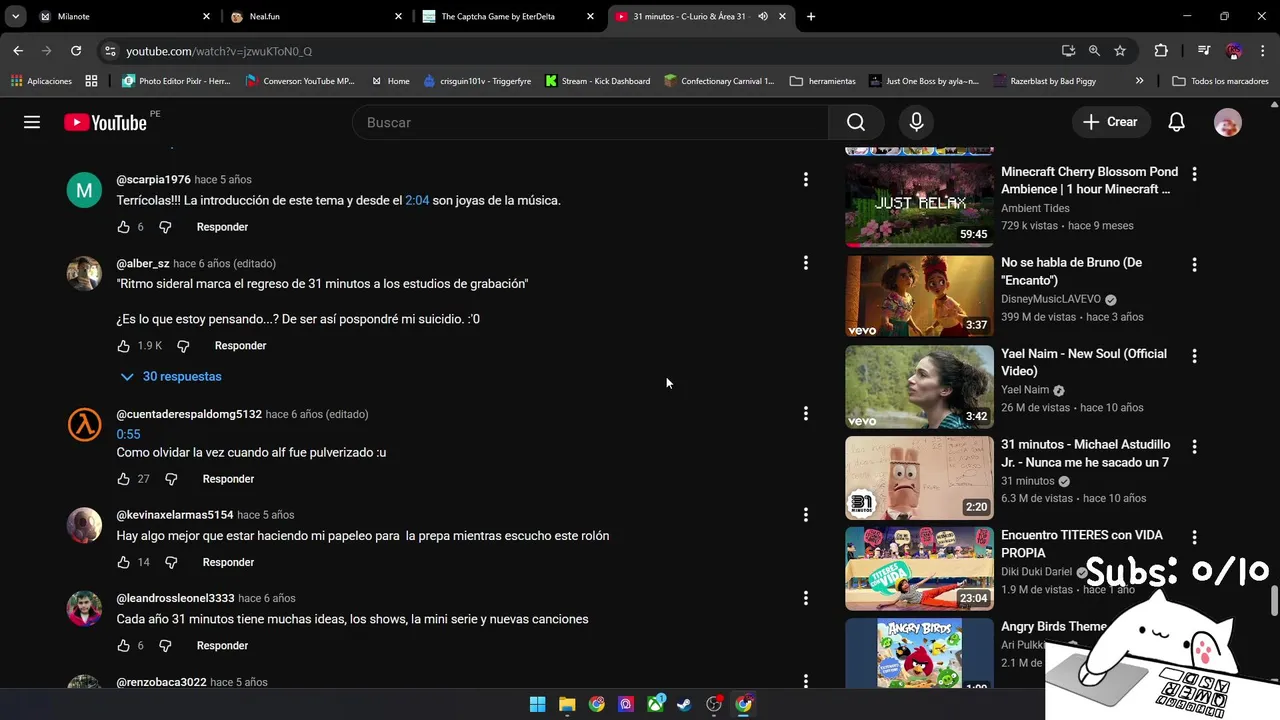Like the comment by @kevinaxelarmas5154

tap(124, 562)
